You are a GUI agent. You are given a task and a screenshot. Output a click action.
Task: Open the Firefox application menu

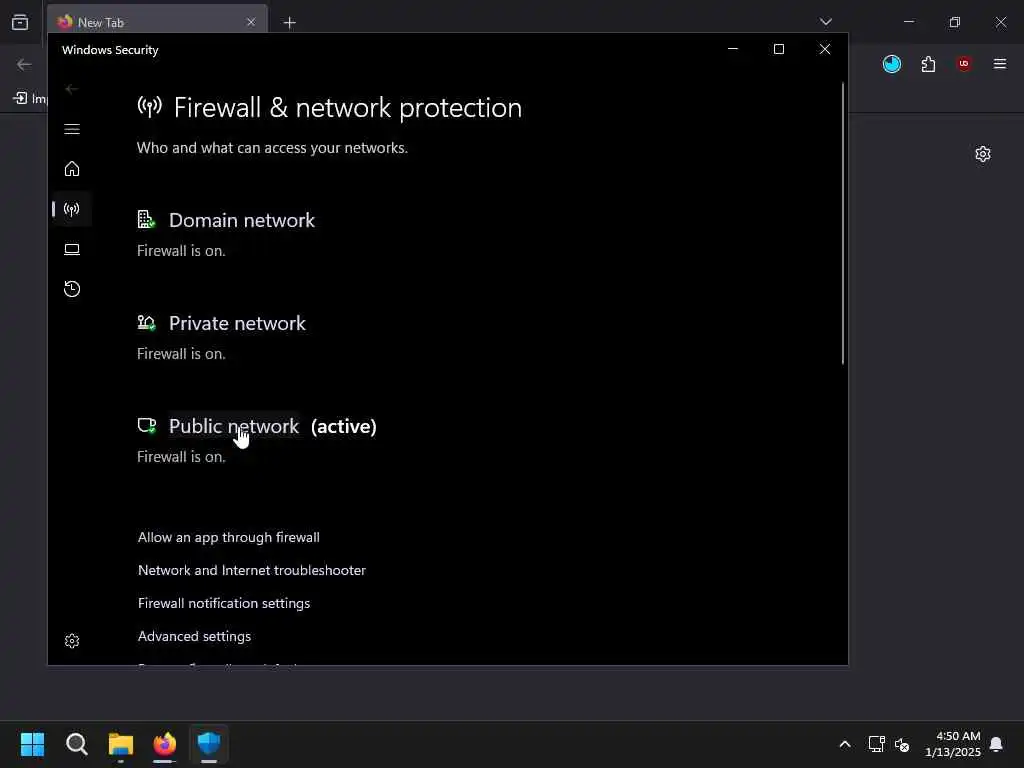pyautogui.click(x=1000, y=64)
